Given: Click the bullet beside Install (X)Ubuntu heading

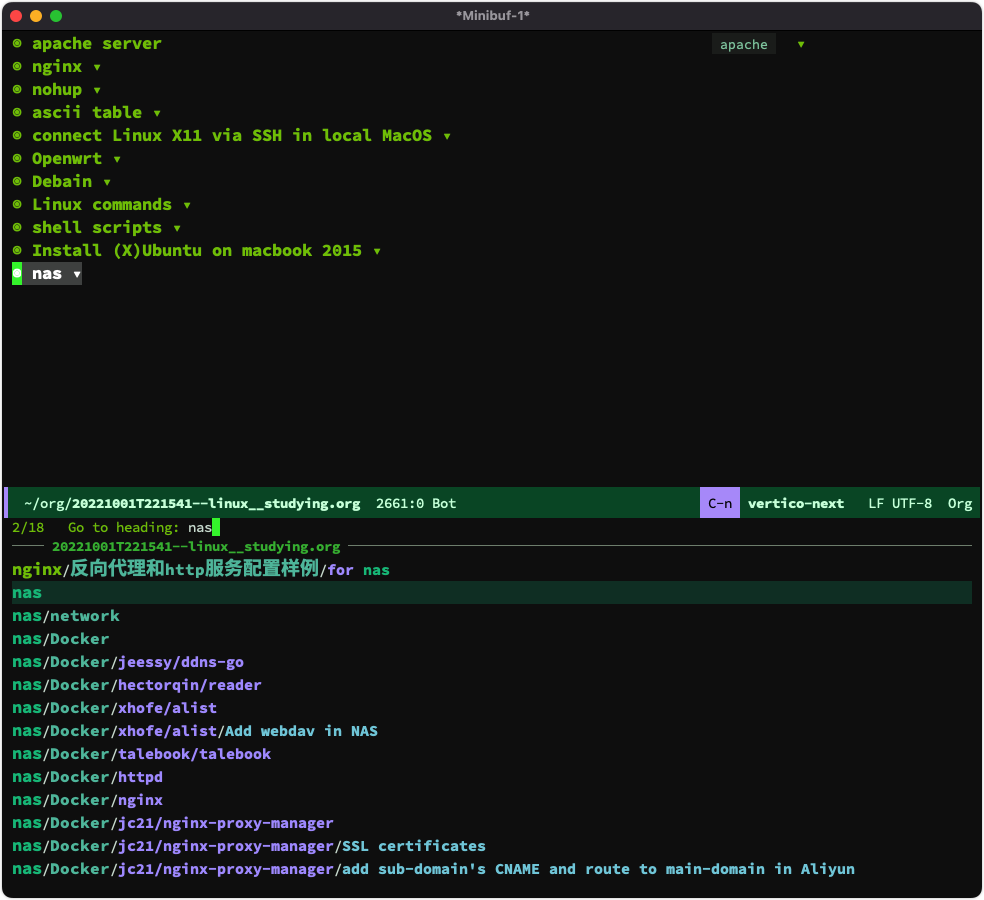Looking at the screenshot, I should pos(18,250).
